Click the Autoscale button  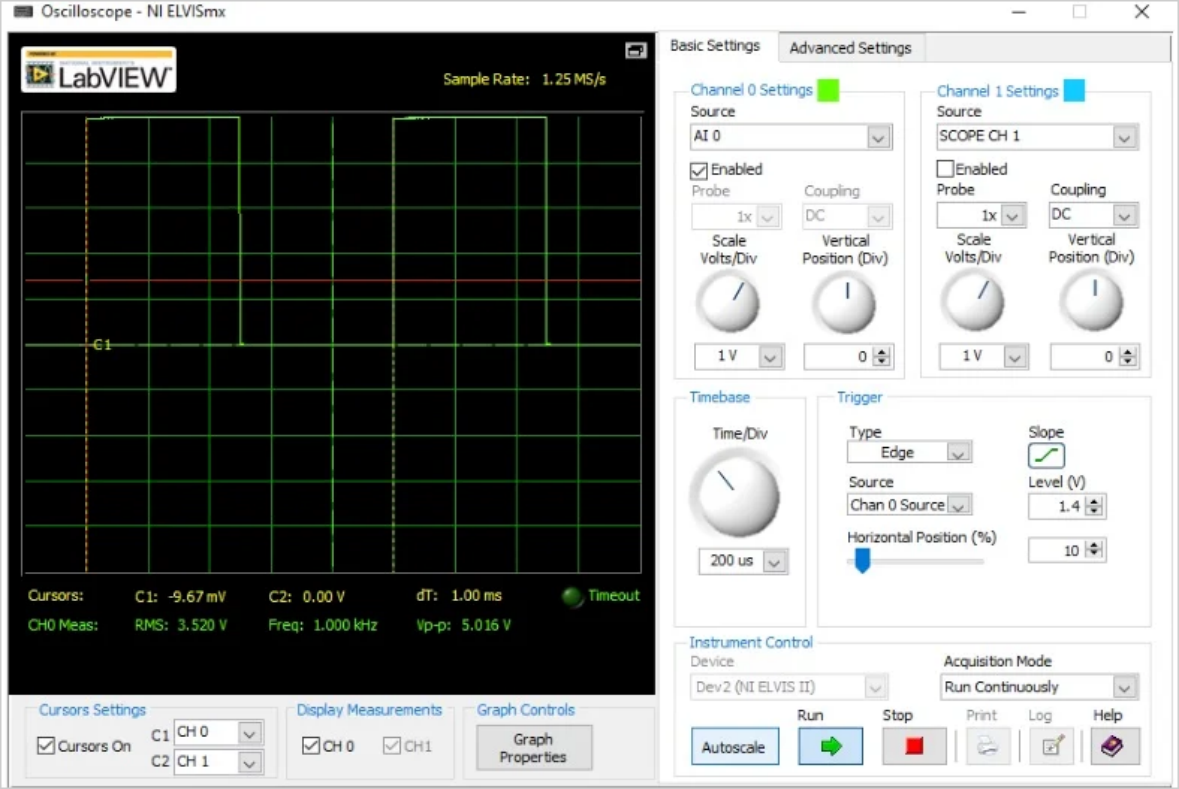734,747
